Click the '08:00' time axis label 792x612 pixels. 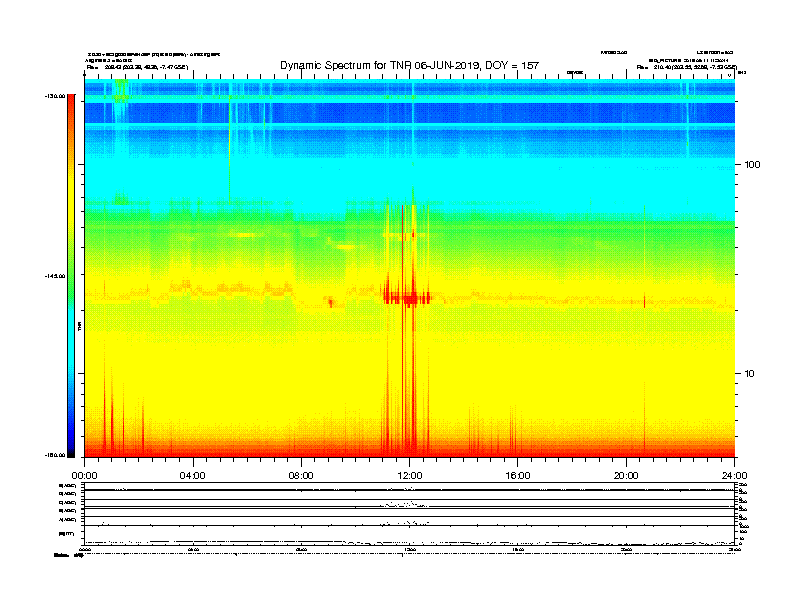pyautogui.click(x=301, y=476)
